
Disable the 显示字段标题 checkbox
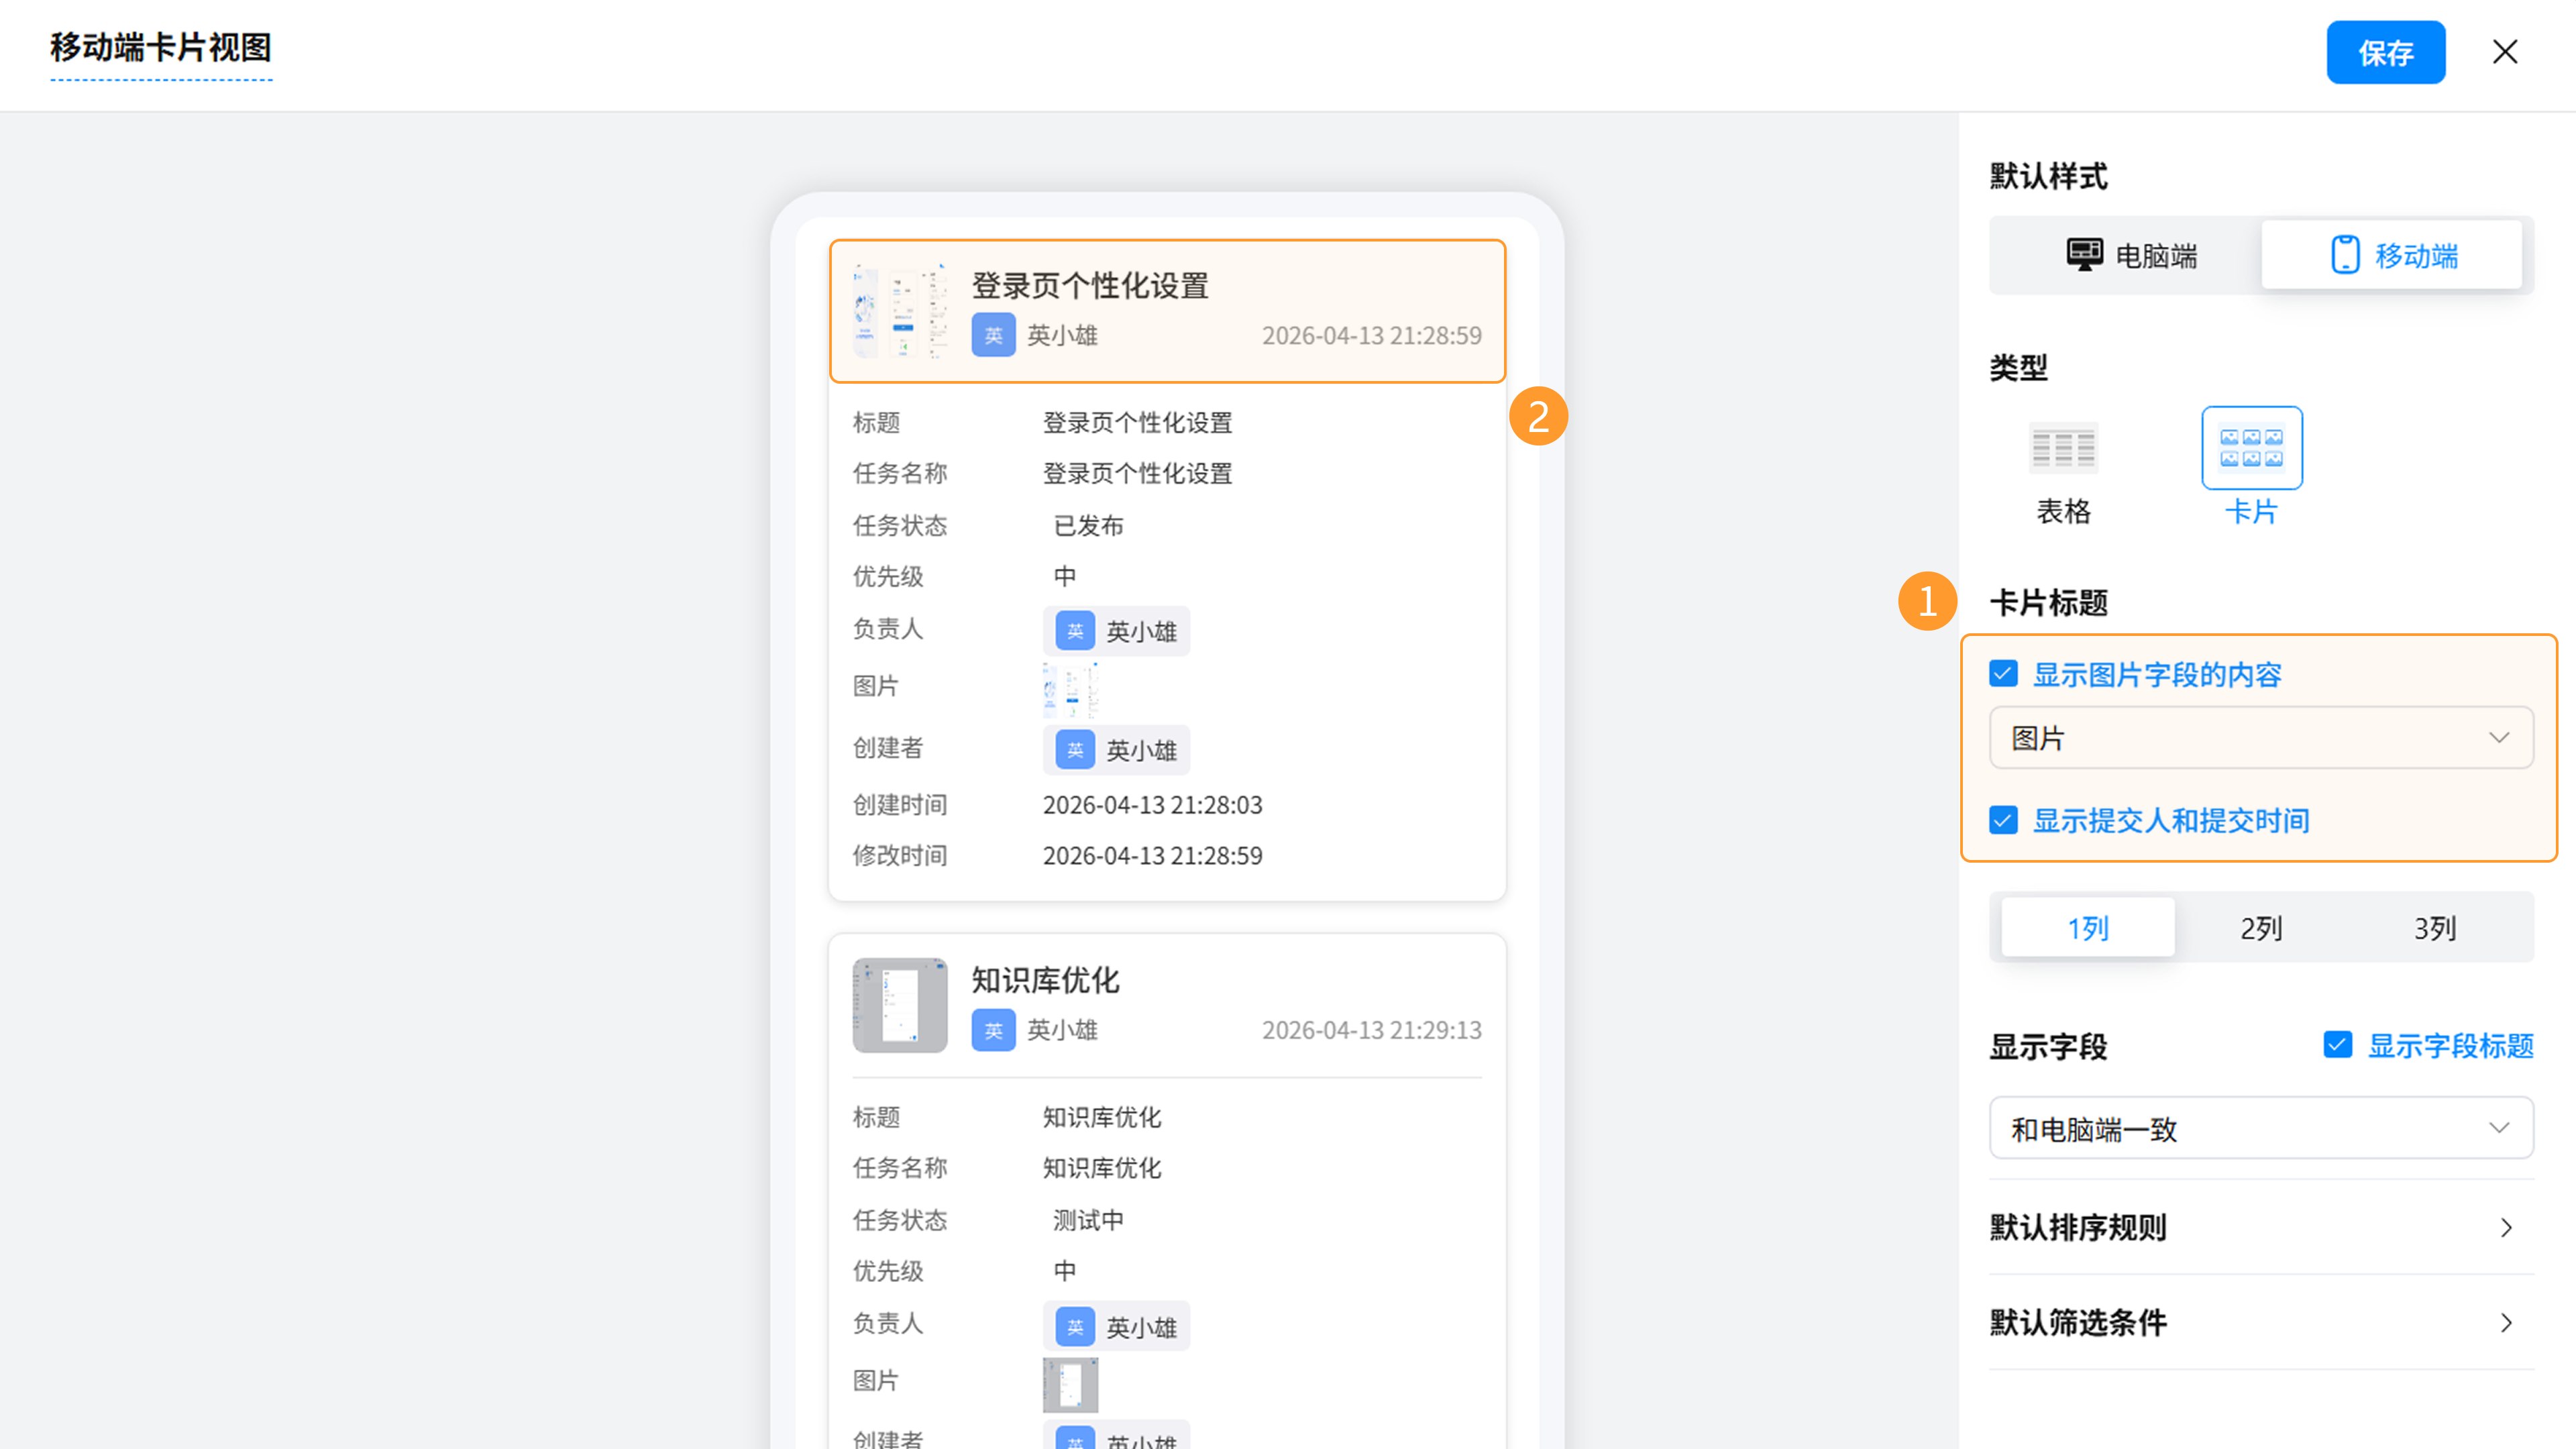tap(2337, 1045)
